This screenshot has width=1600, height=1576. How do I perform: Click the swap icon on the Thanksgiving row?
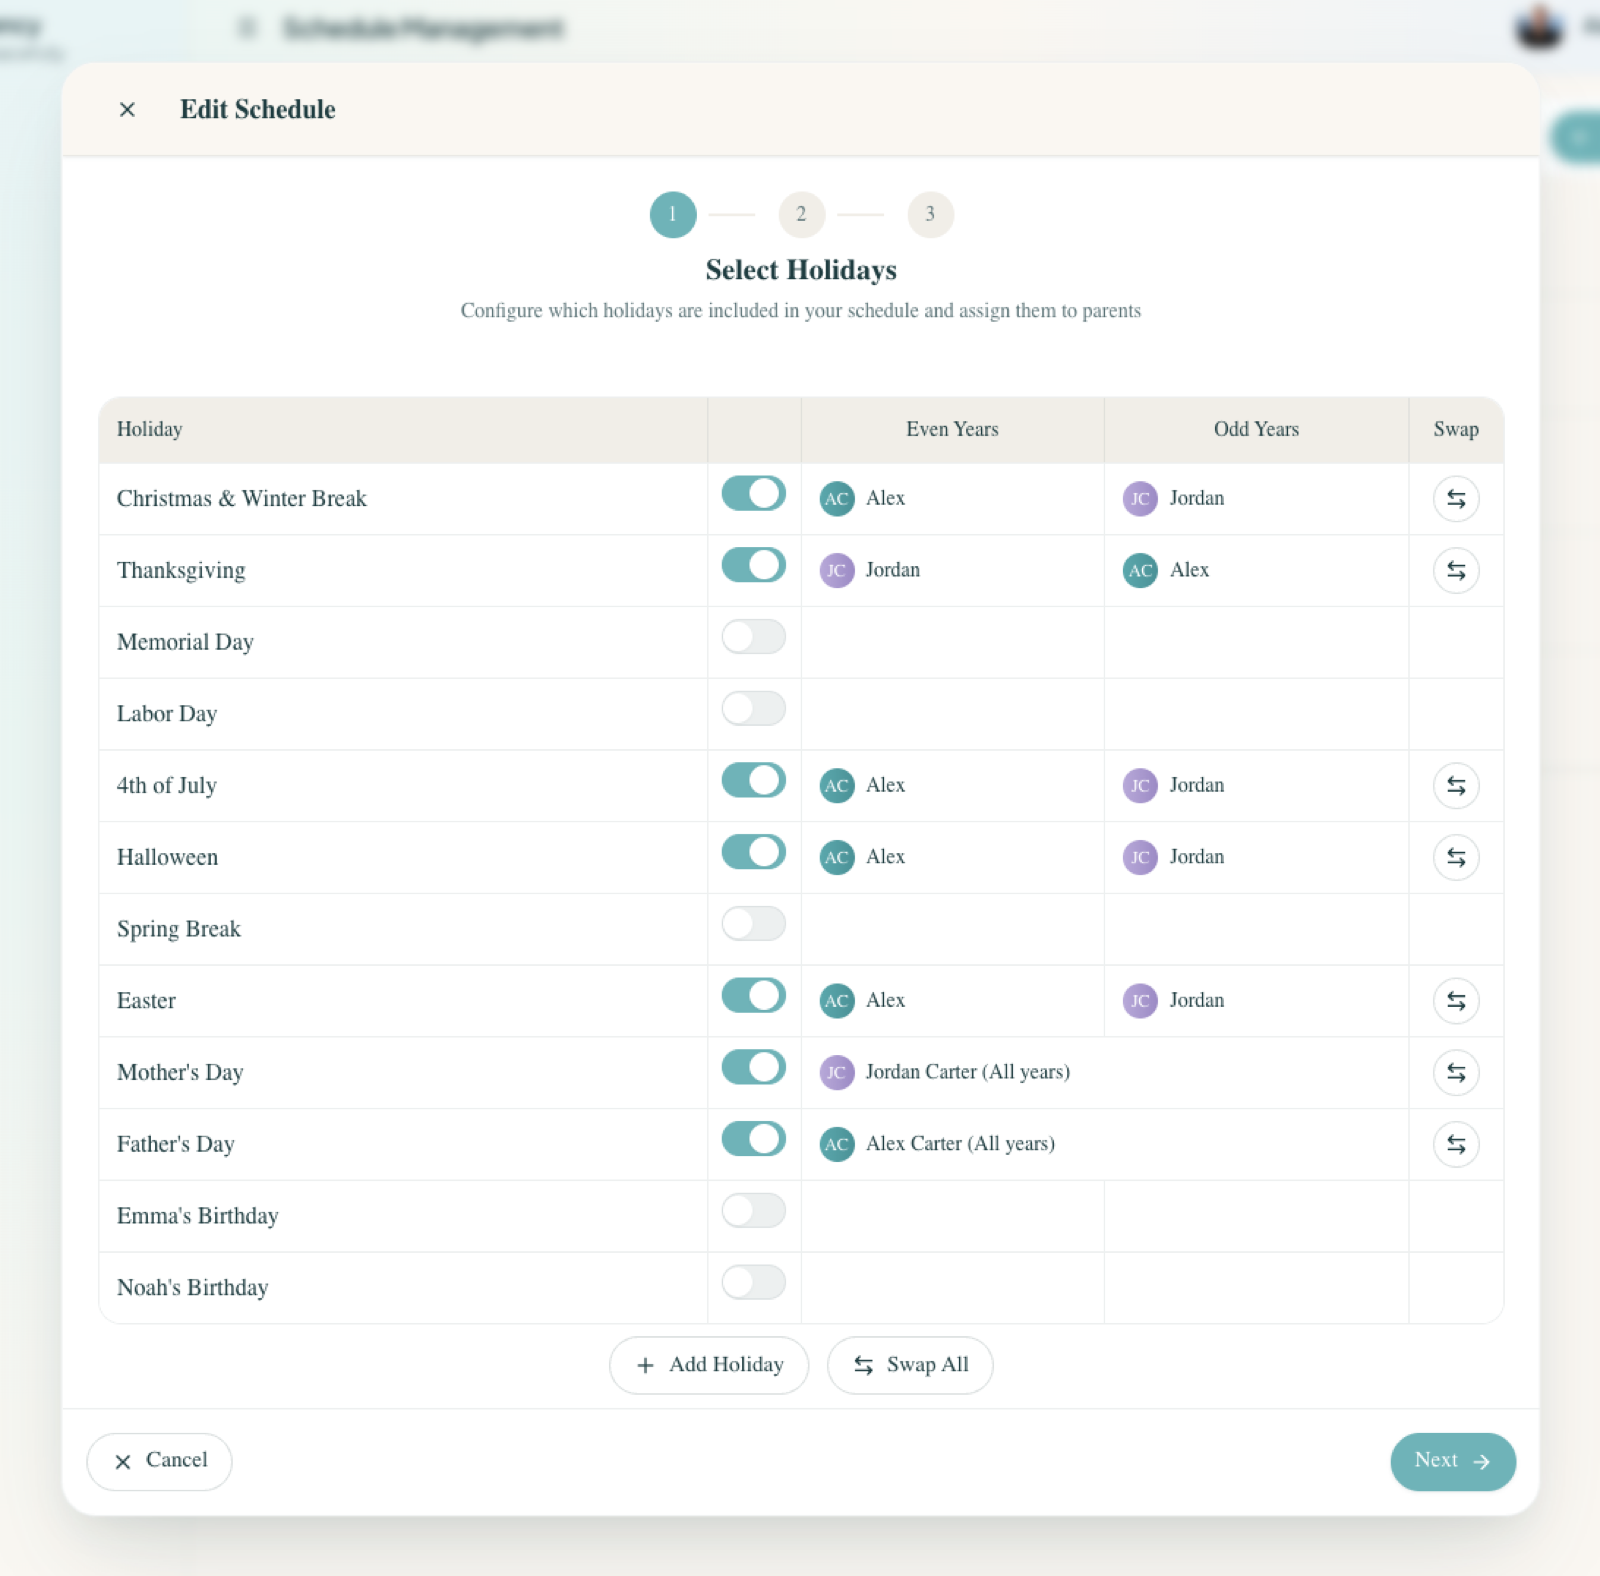pos(1456,570)
